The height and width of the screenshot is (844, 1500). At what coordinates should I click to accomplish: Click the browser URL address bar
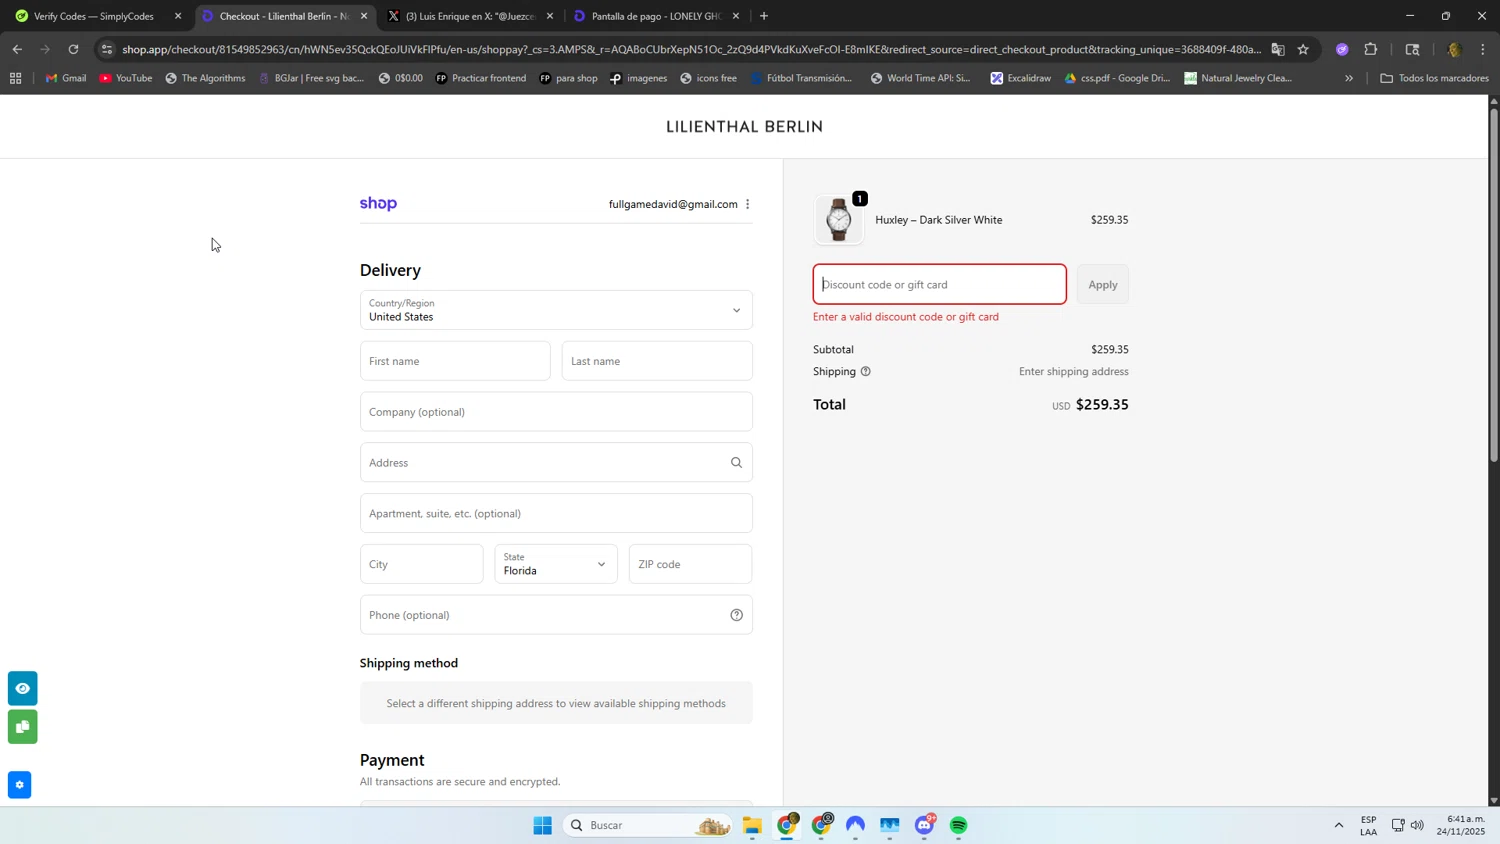(690, 49)
